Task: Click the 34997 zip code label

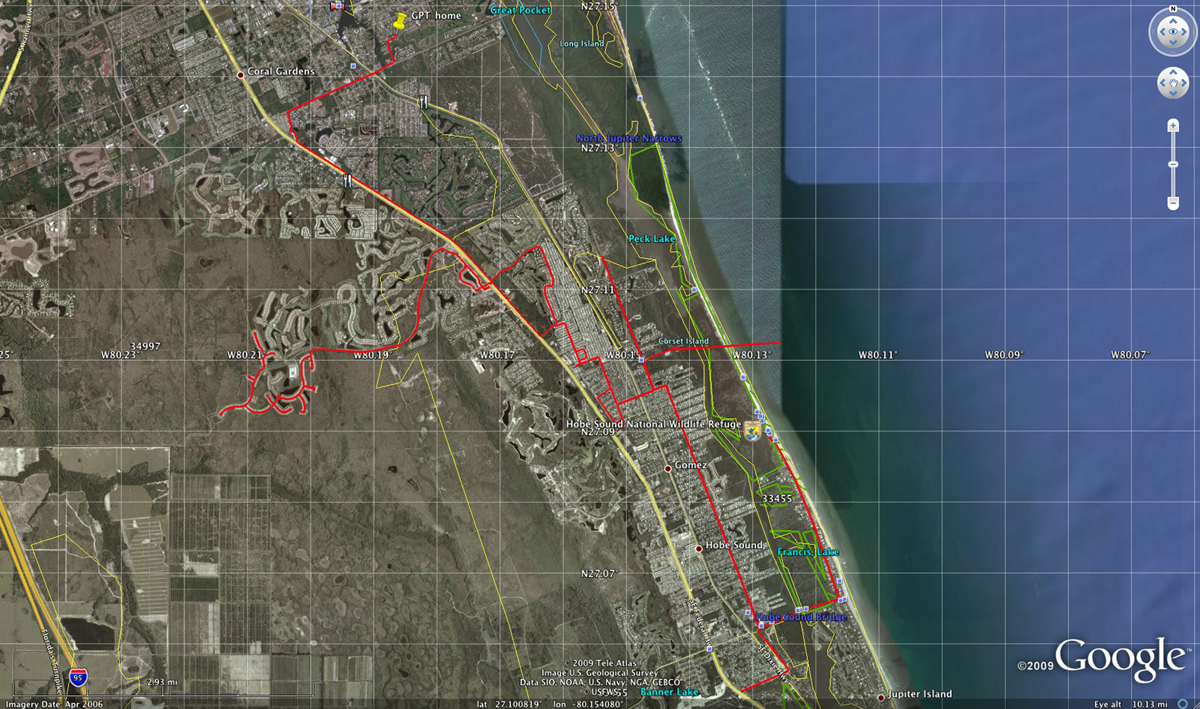Action: pos(145,346)
